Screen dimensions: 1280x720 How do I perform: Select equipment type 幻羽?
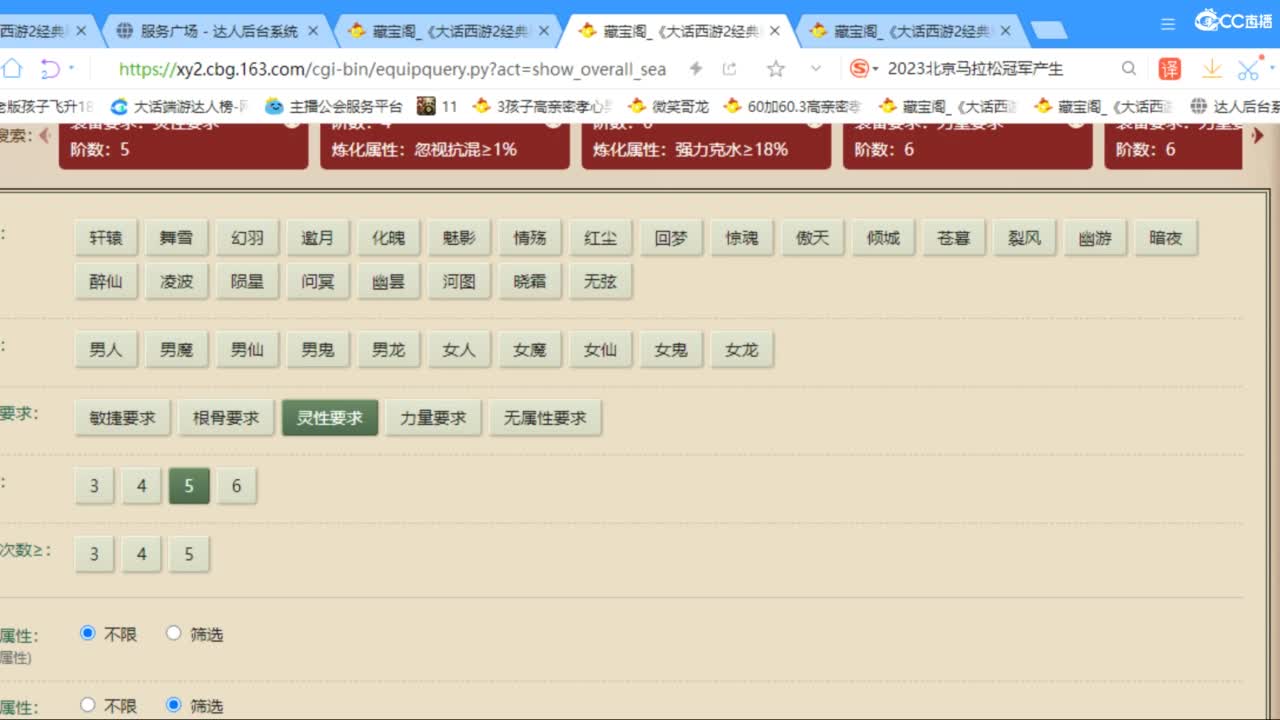point(247,238)
